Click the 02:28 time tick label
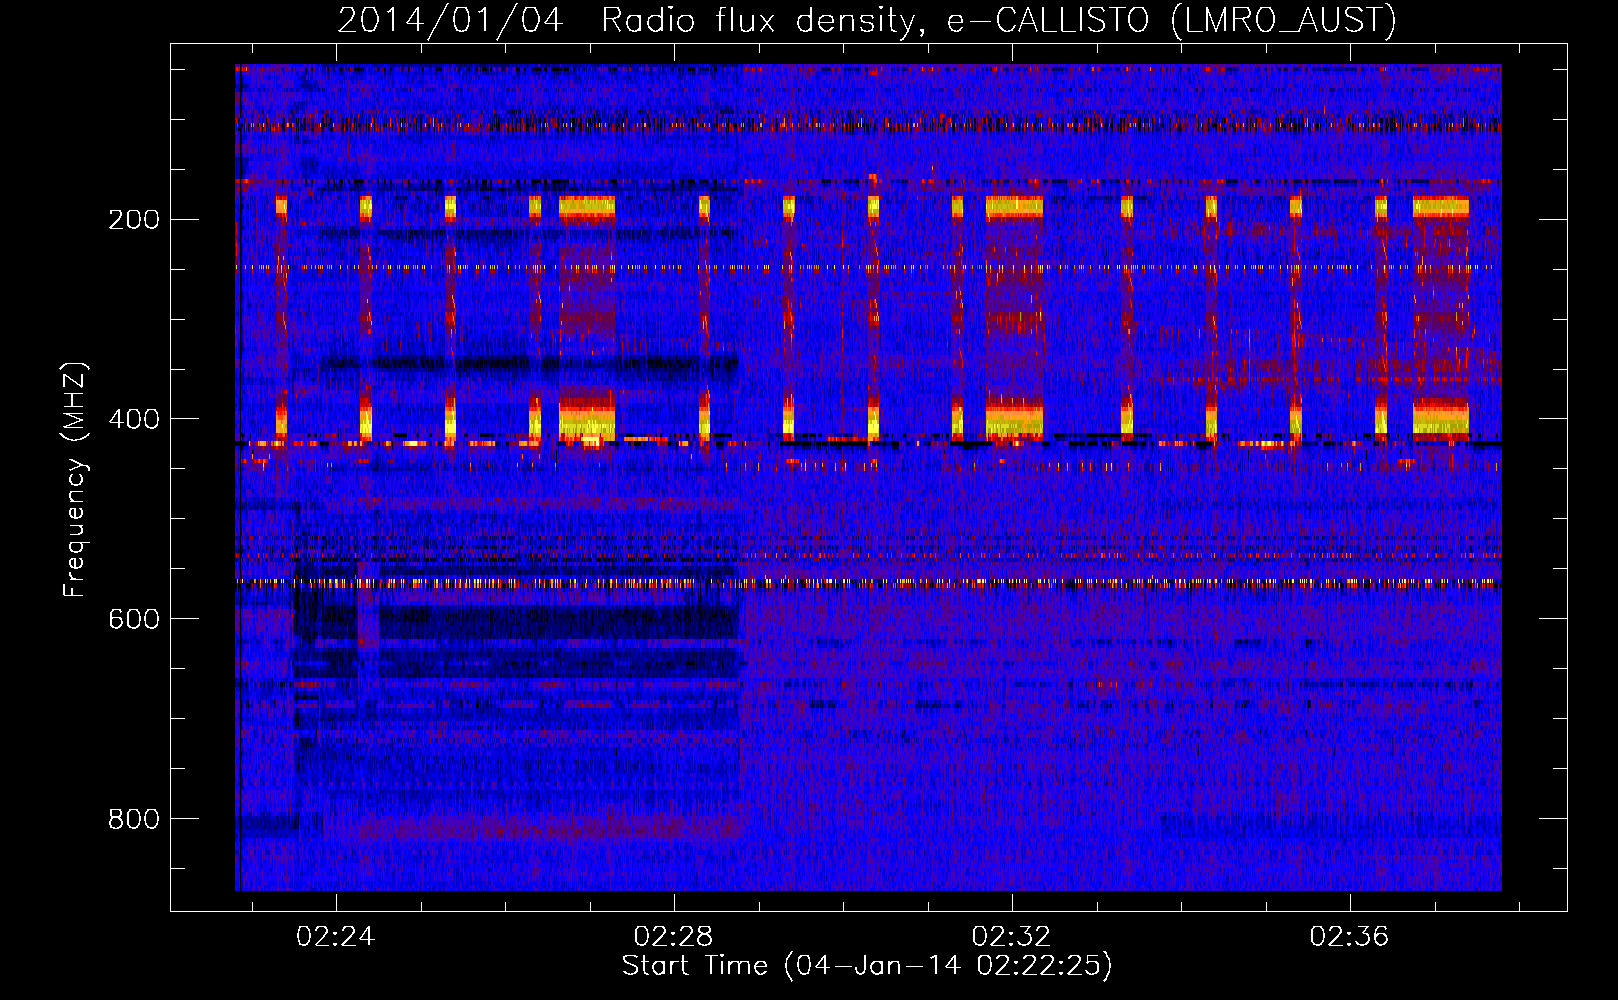The width and height of the screenshot is (1618, 1000). pos(674,937)
